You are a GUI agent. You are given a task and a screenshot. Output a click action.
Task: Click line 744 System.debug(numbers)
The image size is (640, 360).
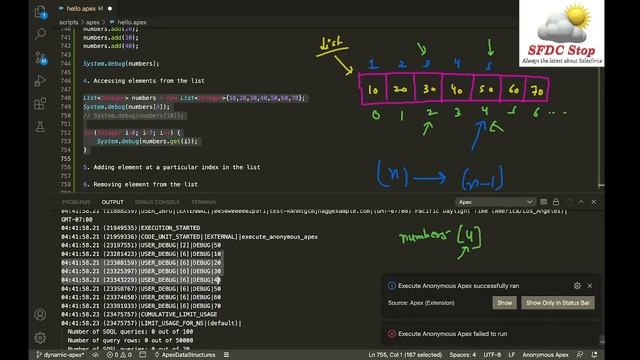(121, 63)
